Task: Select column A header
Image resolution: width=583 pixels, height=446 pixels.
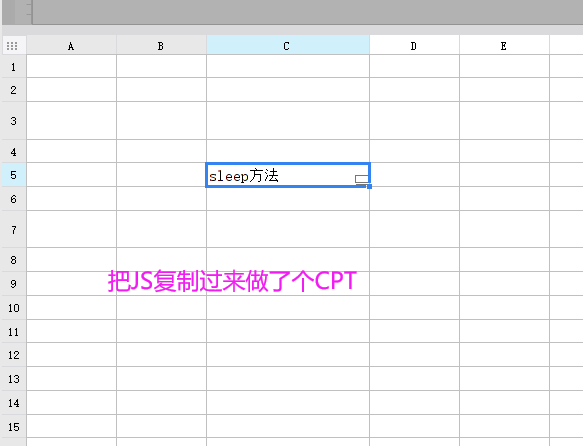Action: tap(71, 45)
